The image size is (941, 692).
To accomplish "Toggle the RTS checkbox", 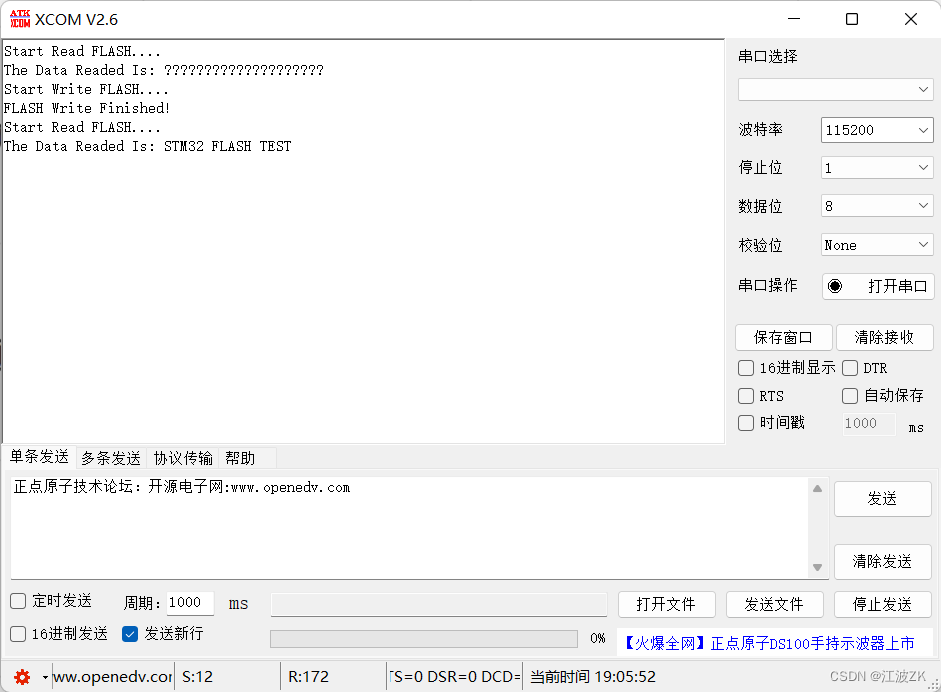I will click(746, 395).
